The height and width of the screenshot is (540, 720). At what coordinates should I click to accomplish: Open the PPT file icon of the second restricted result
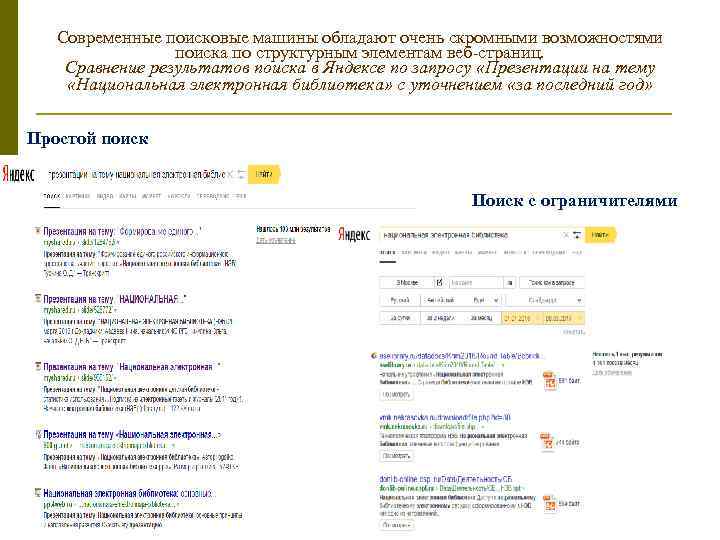coord(546,442)
